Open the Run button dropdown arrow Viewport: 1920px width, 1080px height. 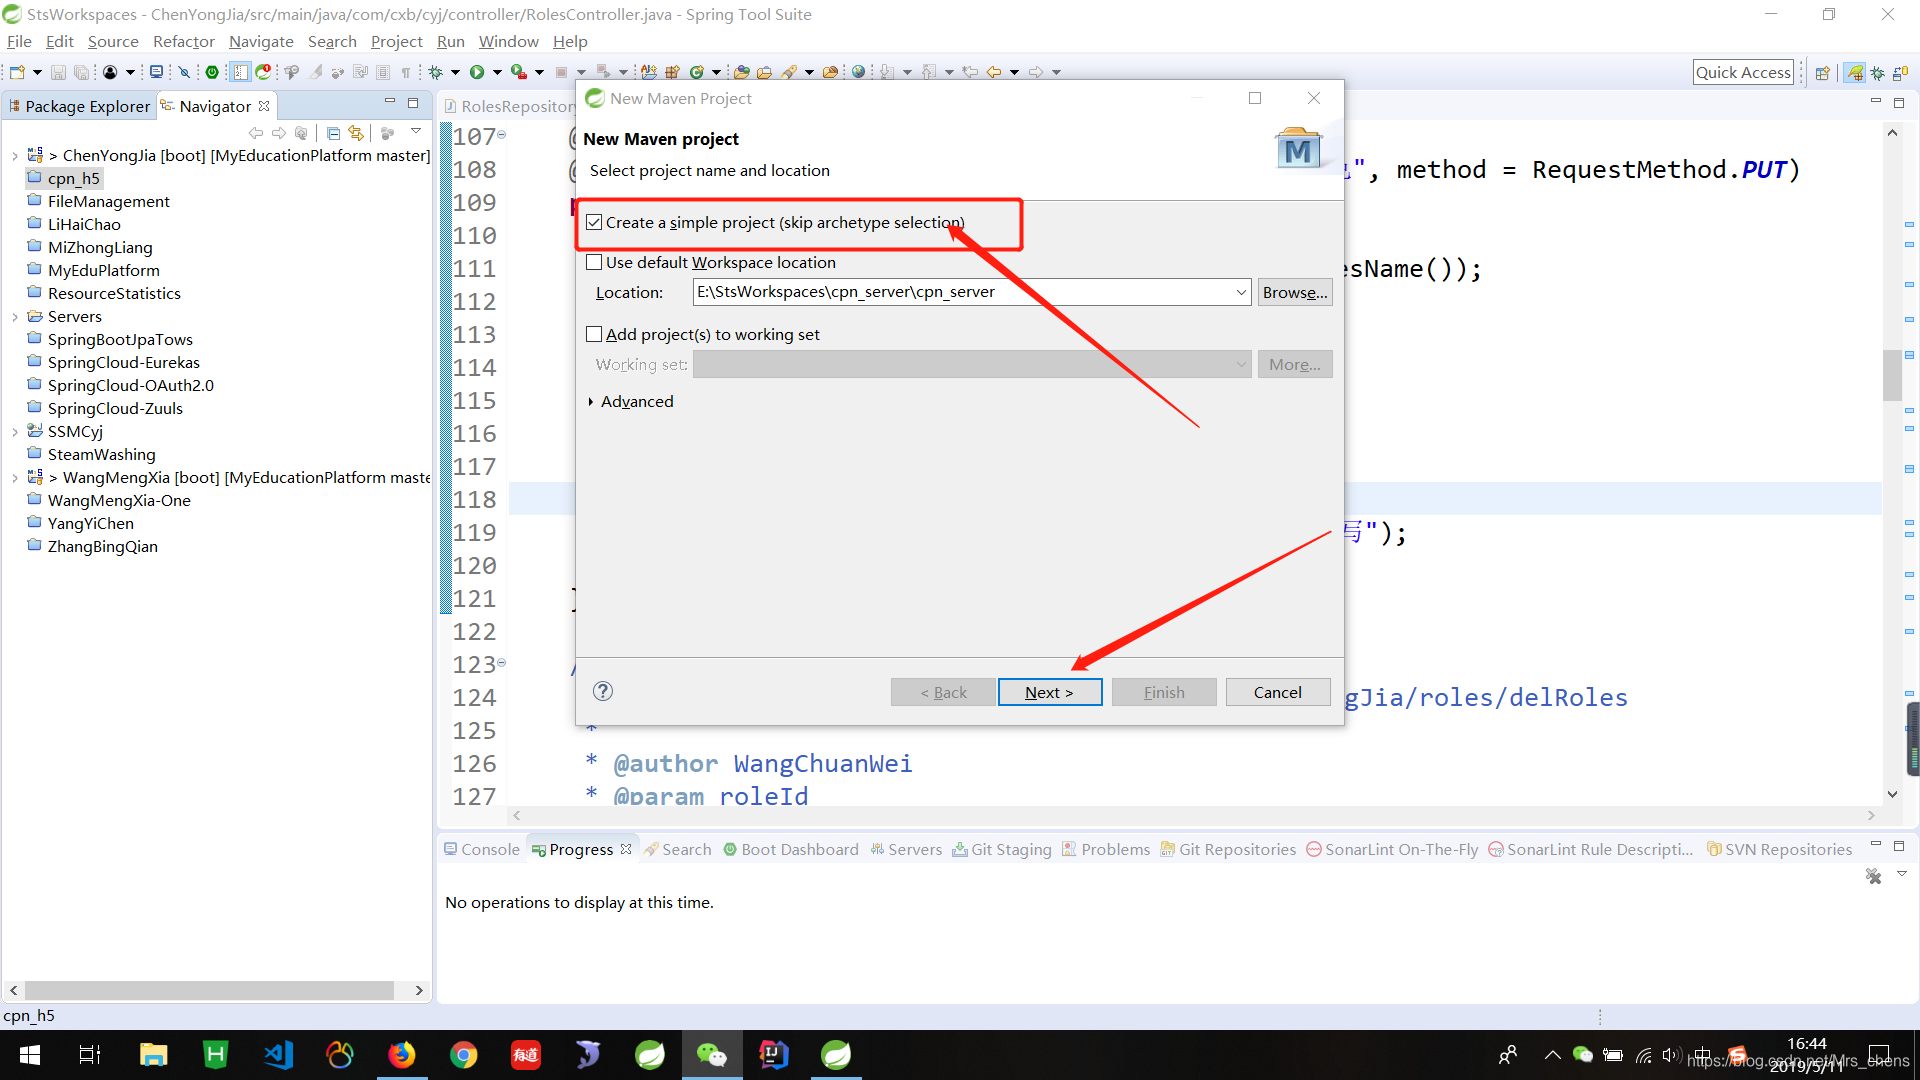point(497,72)
